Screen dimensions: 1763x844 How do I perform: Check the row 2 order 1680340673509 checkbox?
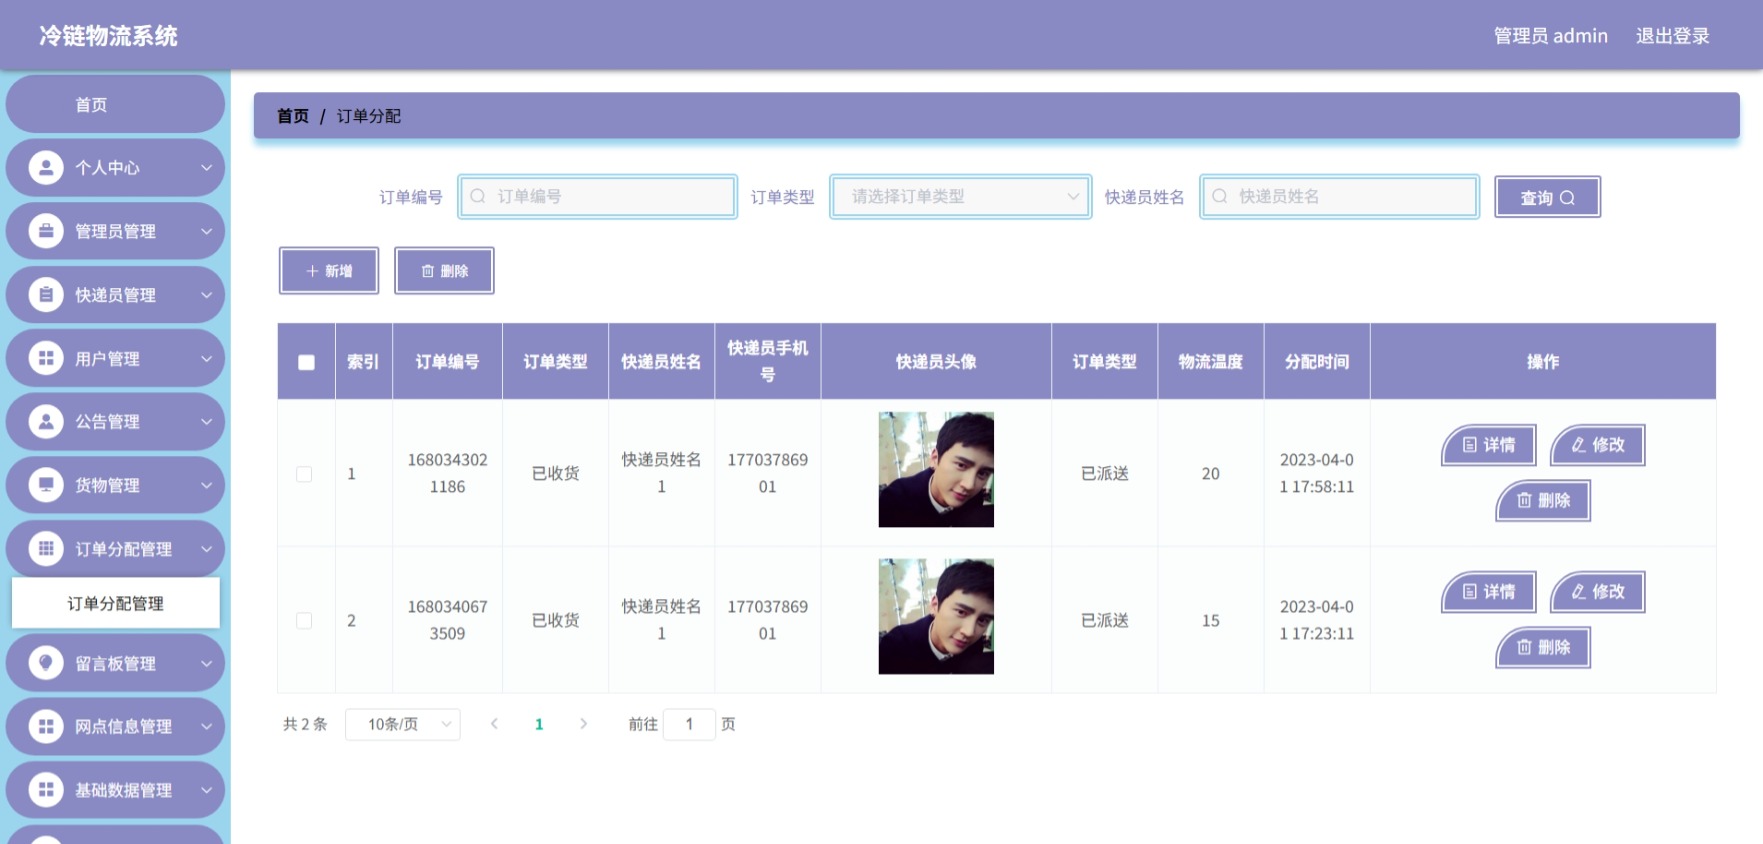tap(304, 621)
